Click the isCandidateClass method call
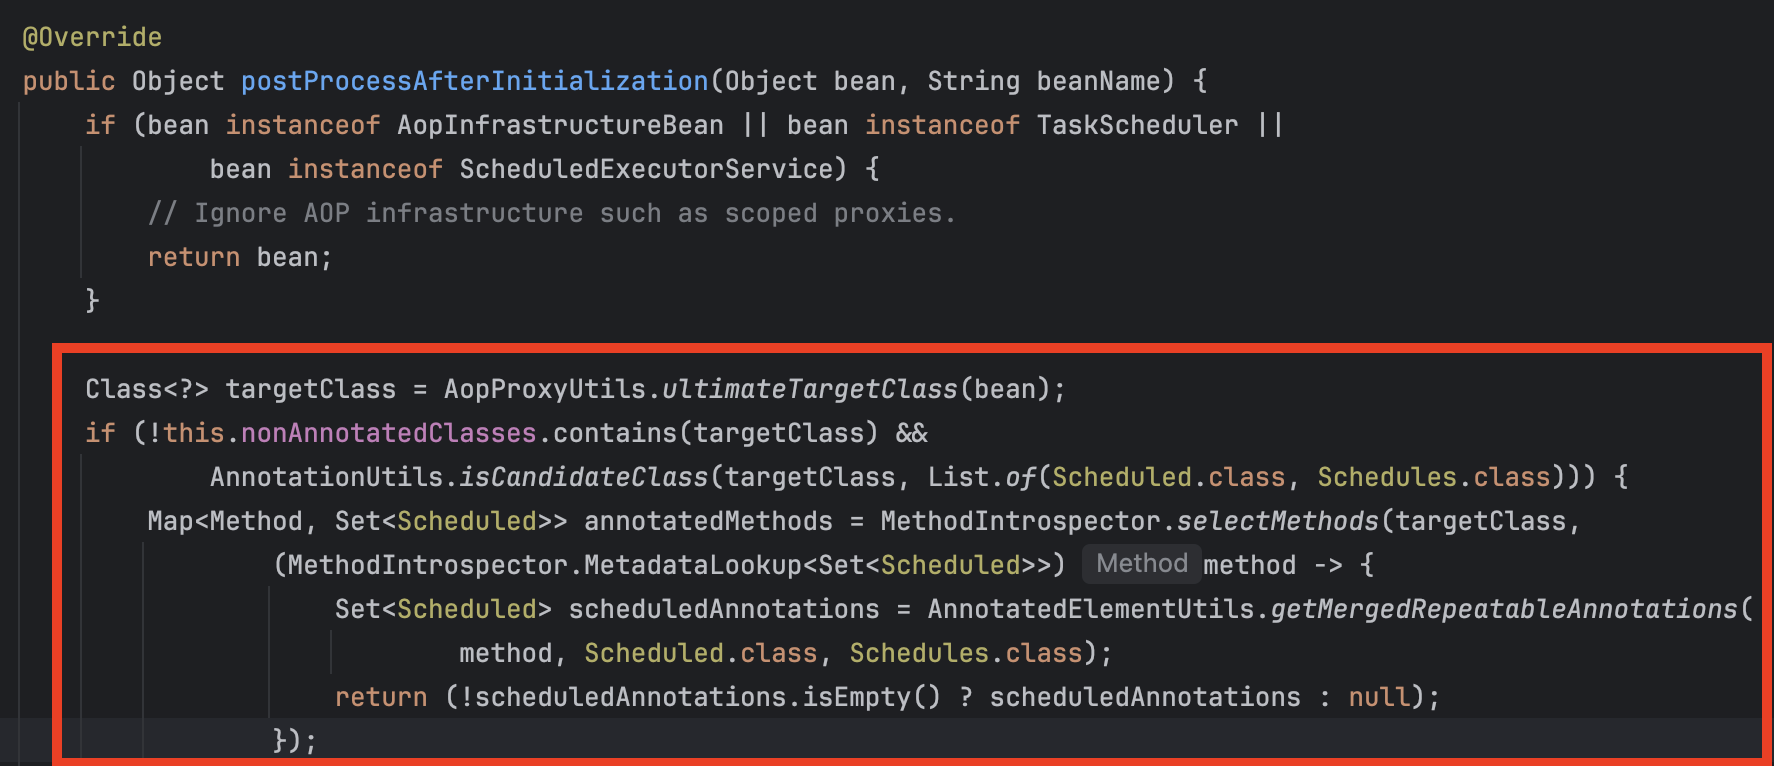The height and width of the screenshot is (766, 1774). click(x=583, y=477)
